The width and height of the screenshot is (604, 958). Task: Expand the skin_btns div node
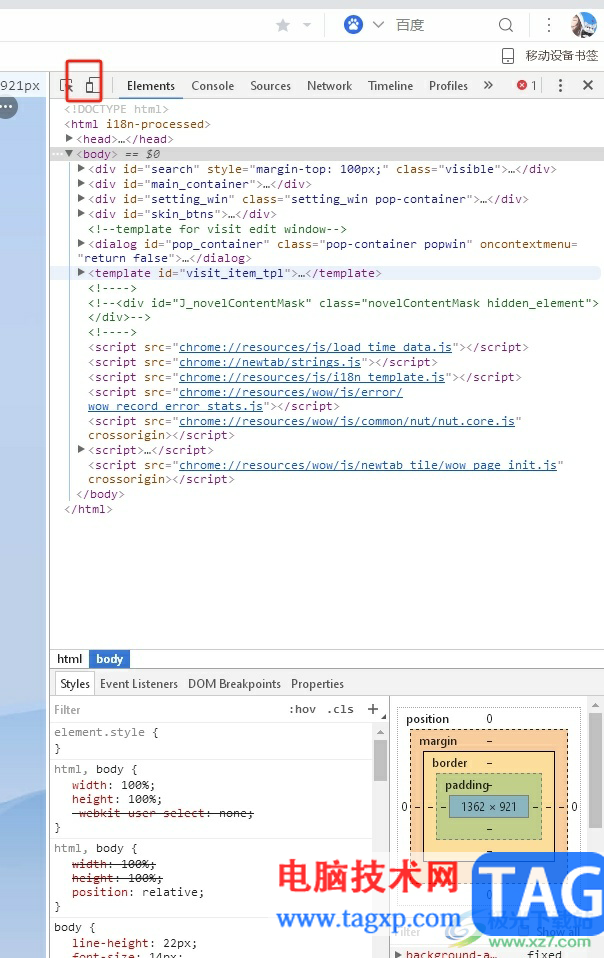tap(81, 214)
